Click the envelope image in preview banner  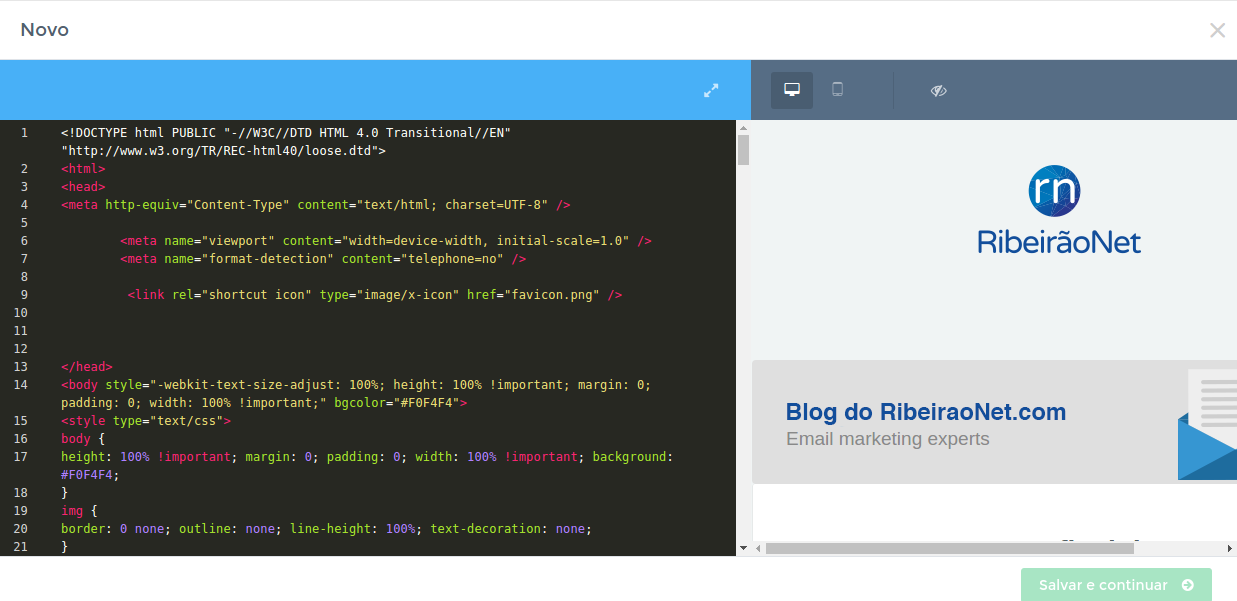tap(1207, 424)
